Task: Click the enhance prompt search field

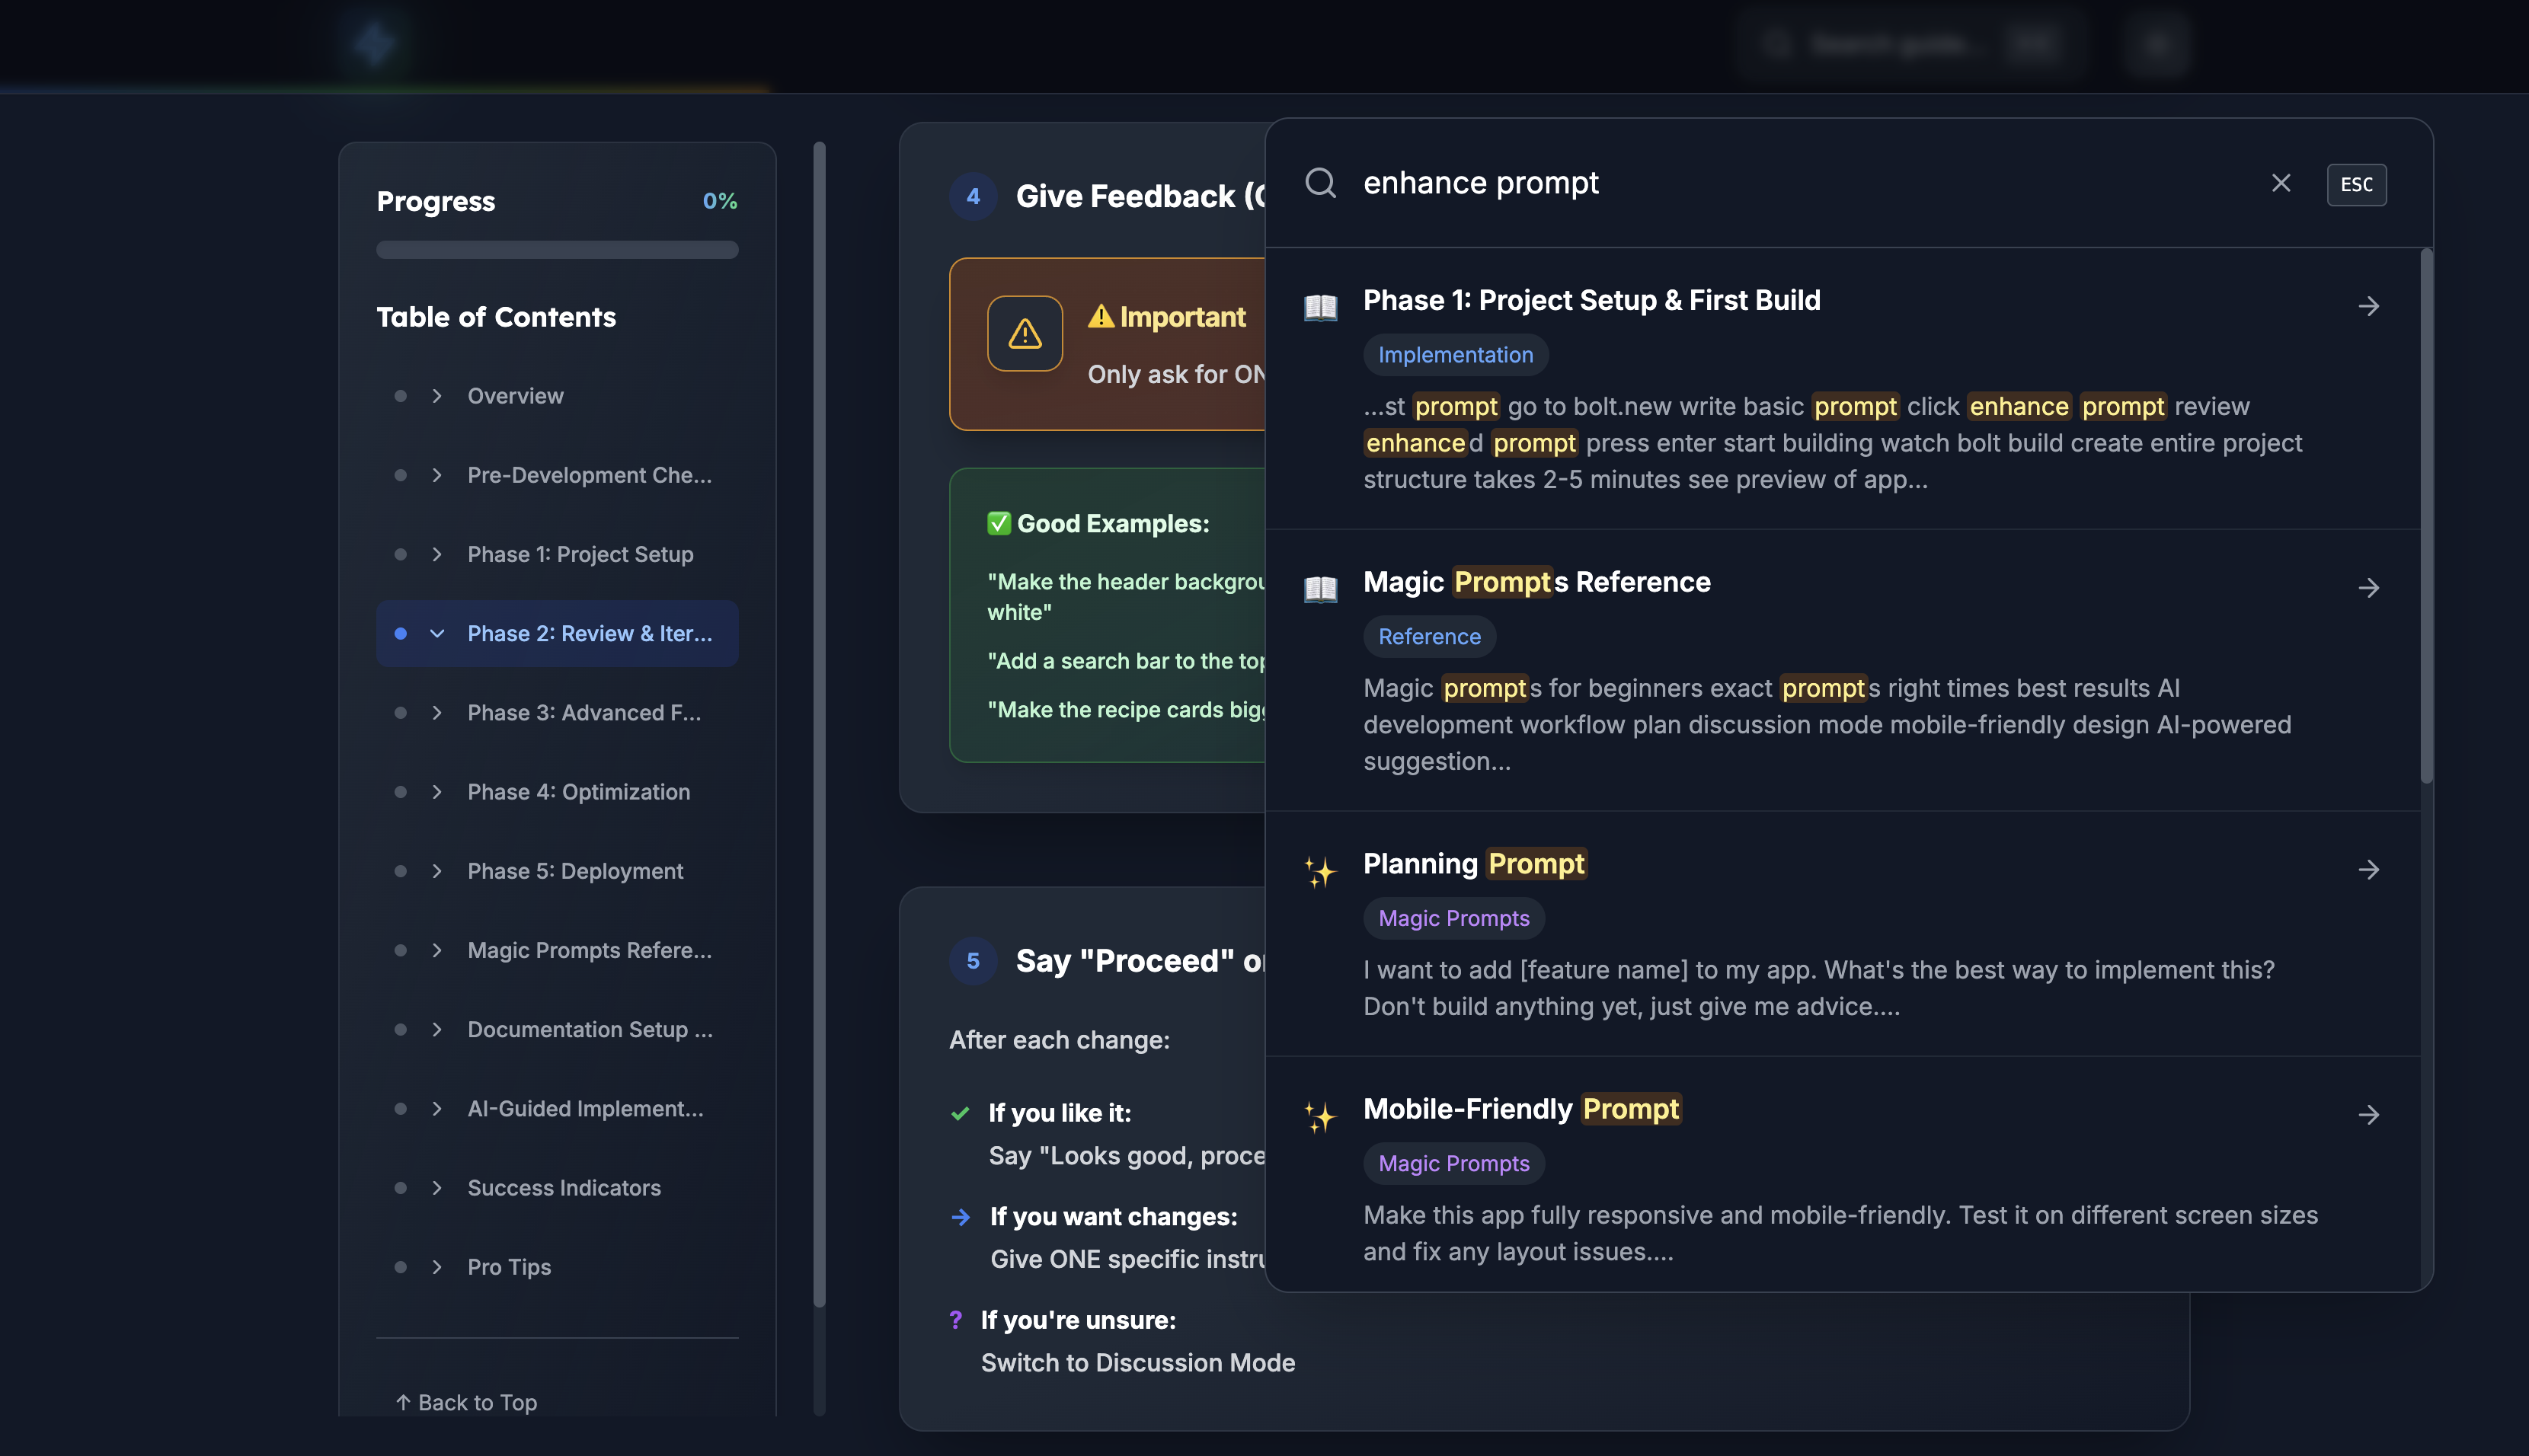Action: tap(1800, 183)
